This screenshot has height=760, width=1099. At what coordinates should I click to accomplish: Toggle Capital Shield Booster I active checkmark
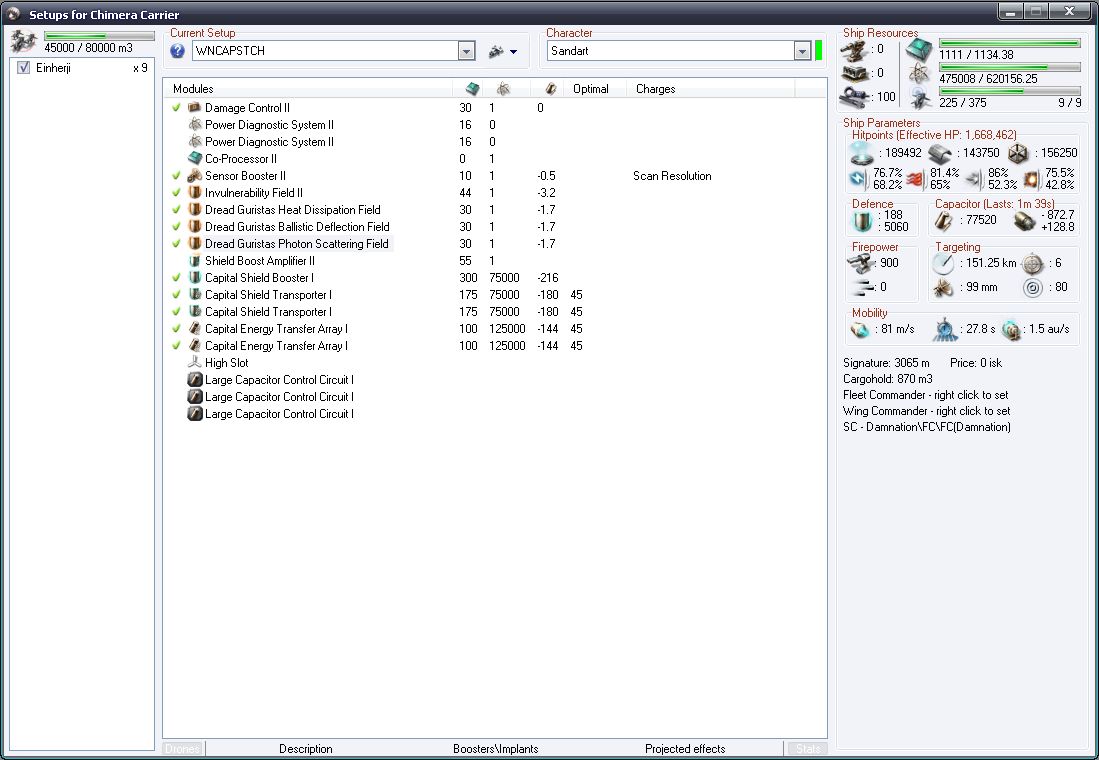[x=176, y=278]
